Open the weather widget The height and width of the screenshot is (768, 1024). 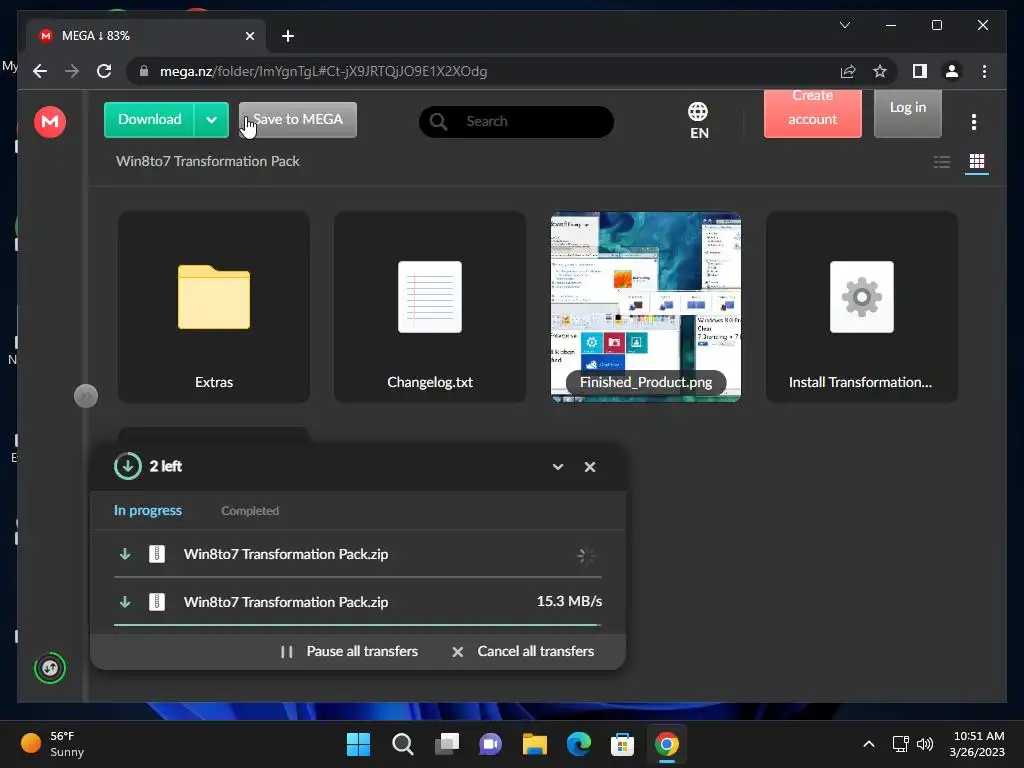52,744
